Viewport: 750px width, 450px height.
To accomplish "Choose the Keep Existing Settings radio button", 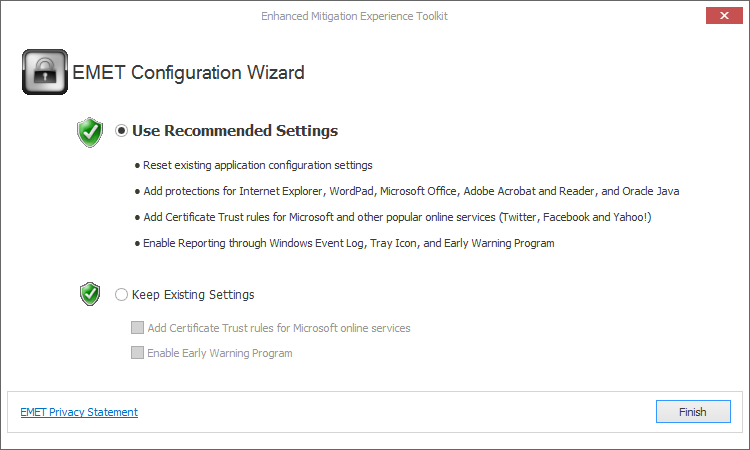I will pyautogui.click(x=122, y=295).
